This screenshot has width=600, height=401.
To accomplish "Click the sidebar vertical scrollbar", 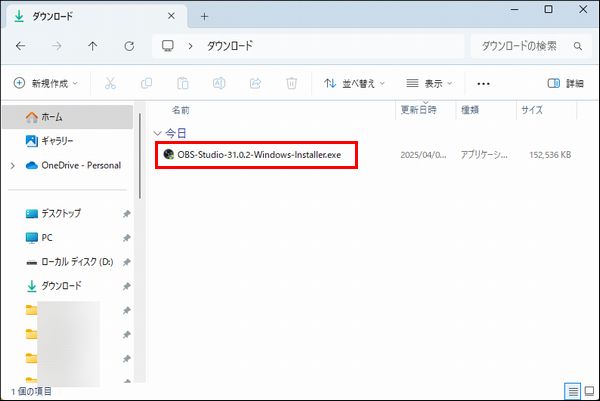I will click(140, 156).
